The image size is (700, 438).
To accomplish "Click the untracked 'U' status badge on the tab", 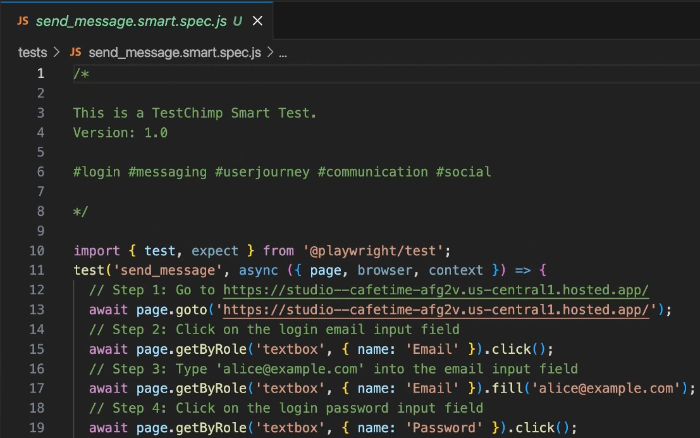I will pos(237,21).
